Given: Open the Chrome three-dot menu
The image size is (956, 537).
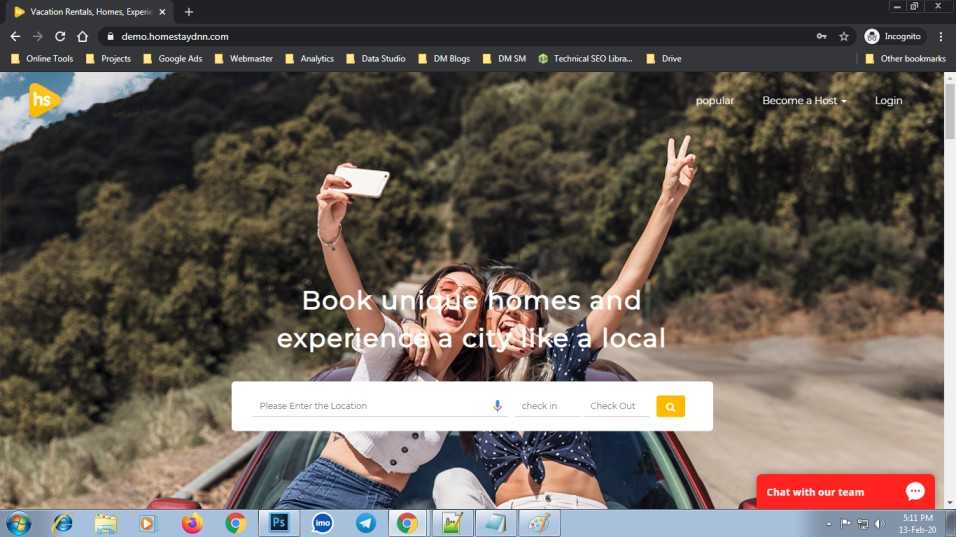Looking at the screenshot, I should tap(941, 37).
